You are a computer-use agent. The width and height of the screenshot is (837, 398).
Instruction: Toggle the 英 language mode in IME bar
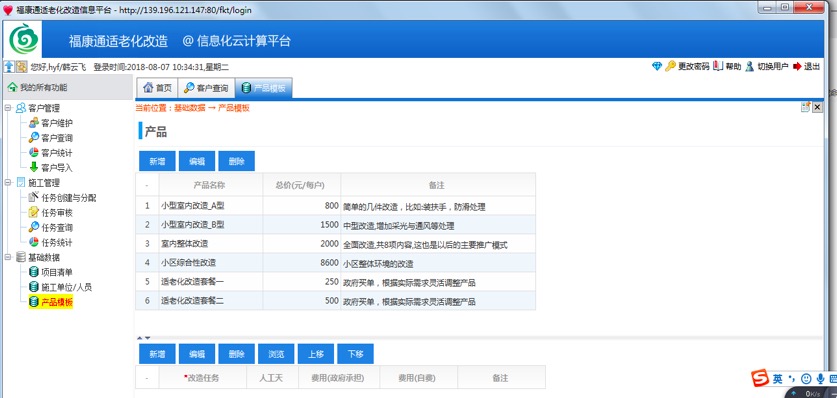coord(778,379)
